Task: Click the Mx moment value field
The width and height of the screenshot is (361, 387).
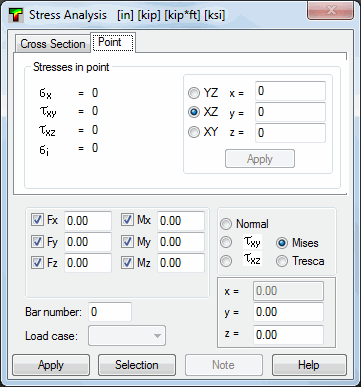Action: click(x=181, y=221)
